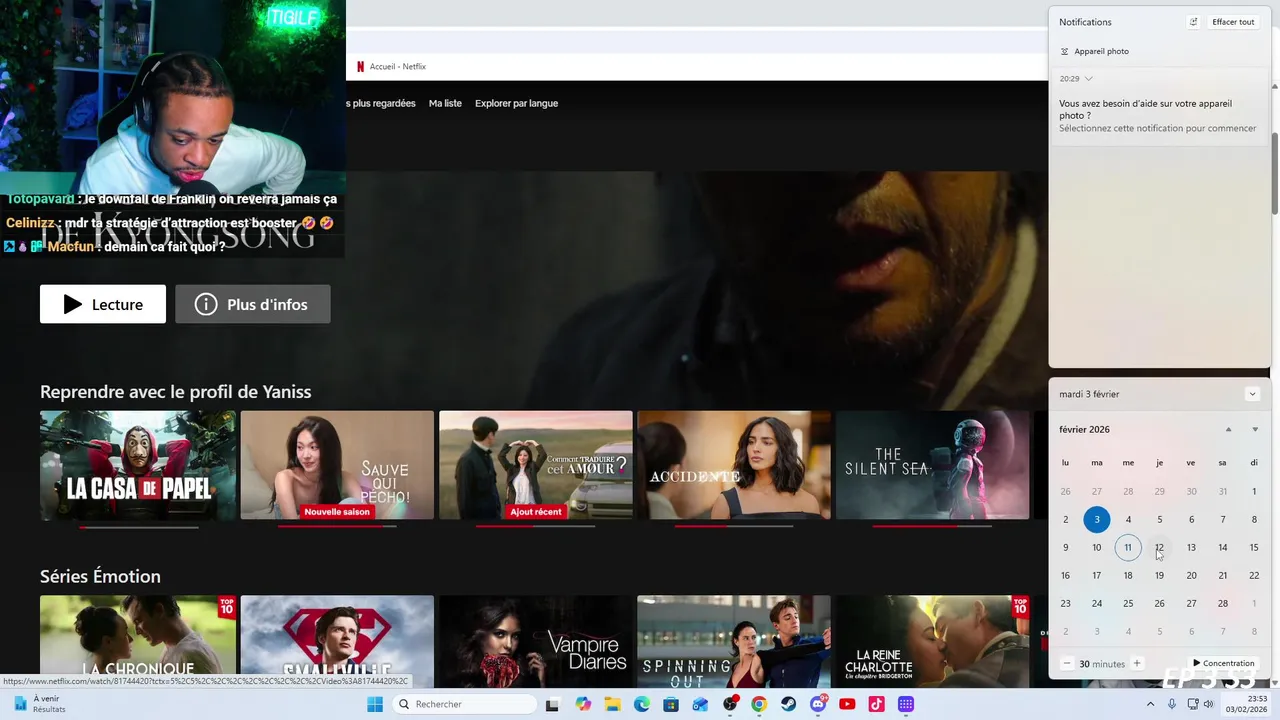The width and height of the screenshot is (1280, 720).
Task: Open the Smallville thumbnail
Action: click(x=337, y=634)
